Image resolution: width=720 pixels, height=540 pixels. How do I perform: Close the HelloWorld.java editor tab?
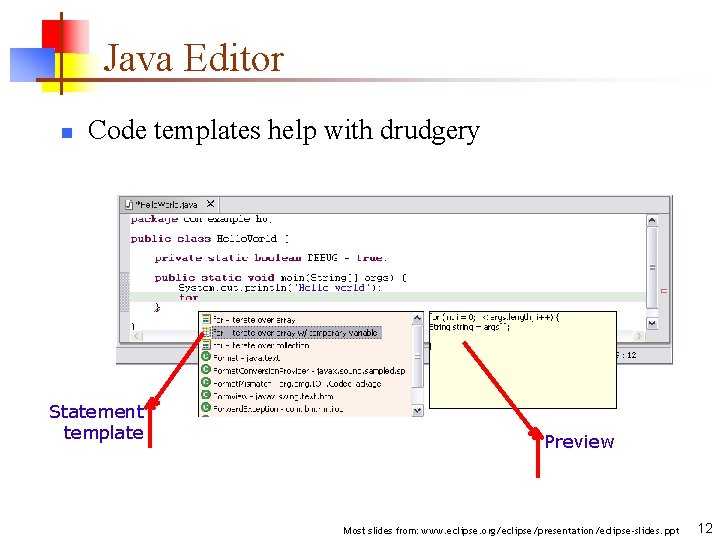point(210,203)
